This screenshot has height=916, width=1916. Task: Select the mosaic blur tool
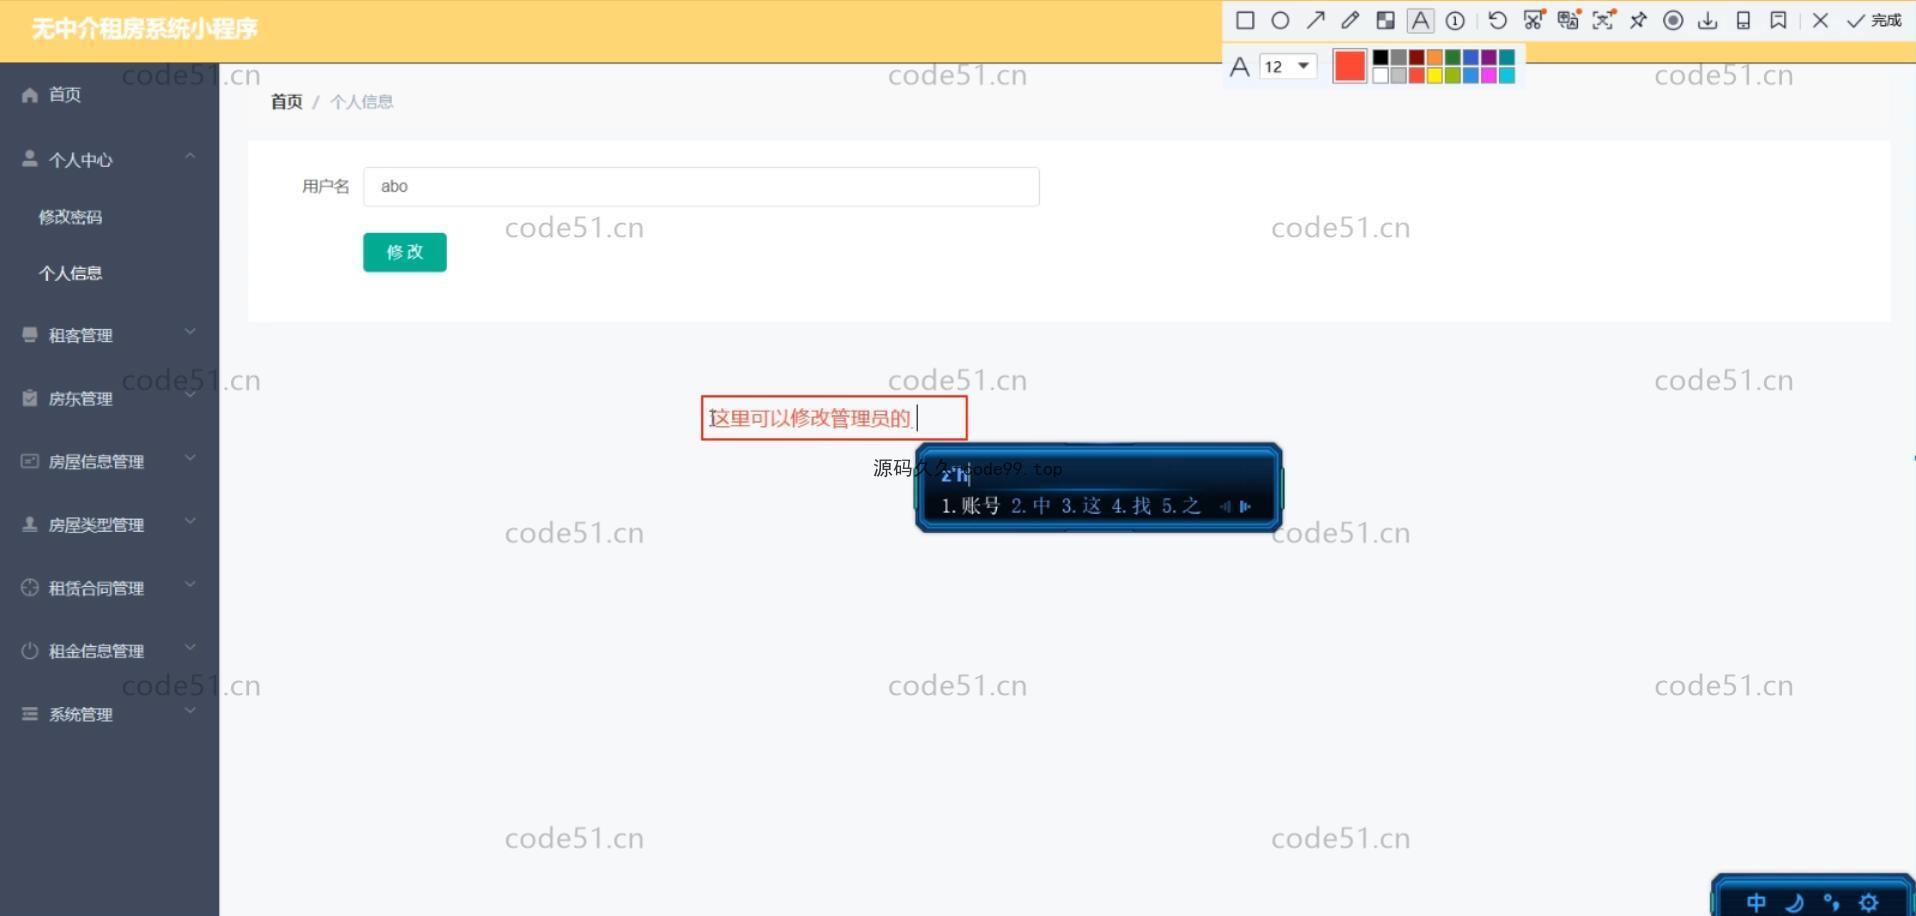coord(1385,20)
